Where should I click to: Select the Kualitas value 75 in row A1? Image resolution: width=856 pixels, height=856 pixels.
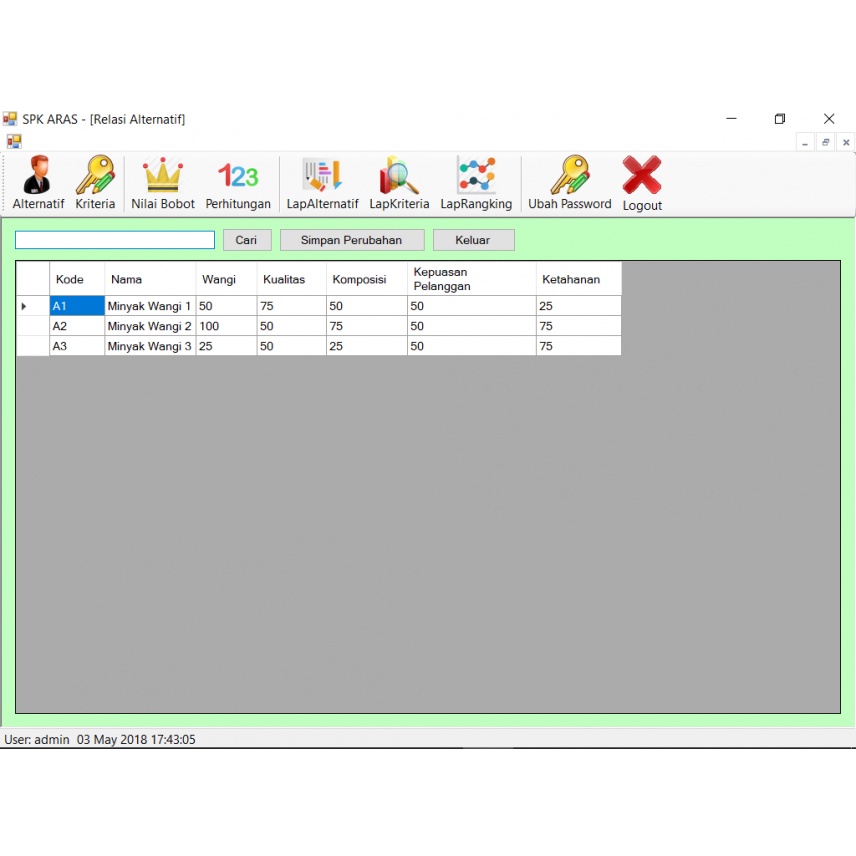pos(292,306)
